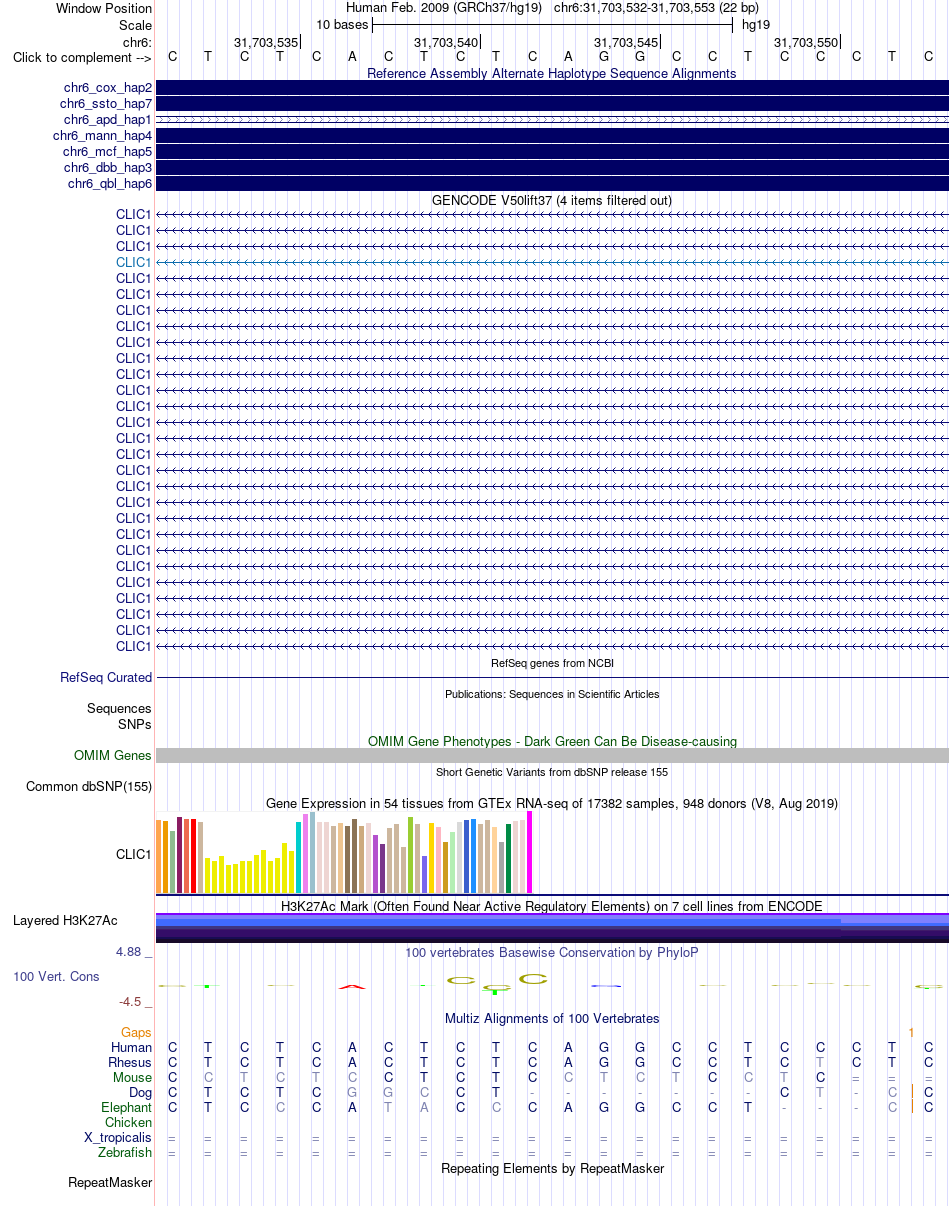Click position marker 31,703,535
The height and width of the screenshot is (1206, 950).
click(x=266, y=42)
